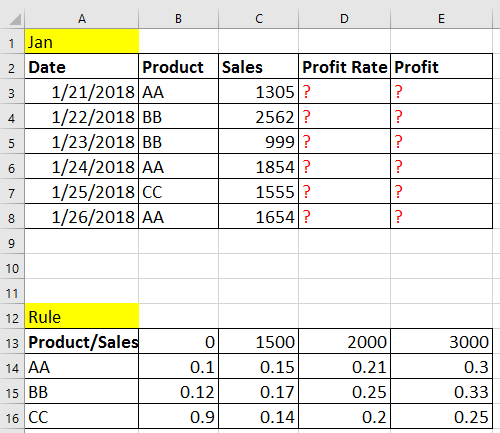This screenshot has width=500, height=433.
Task: Click the CC product cell in row 7
Action: 178,191
